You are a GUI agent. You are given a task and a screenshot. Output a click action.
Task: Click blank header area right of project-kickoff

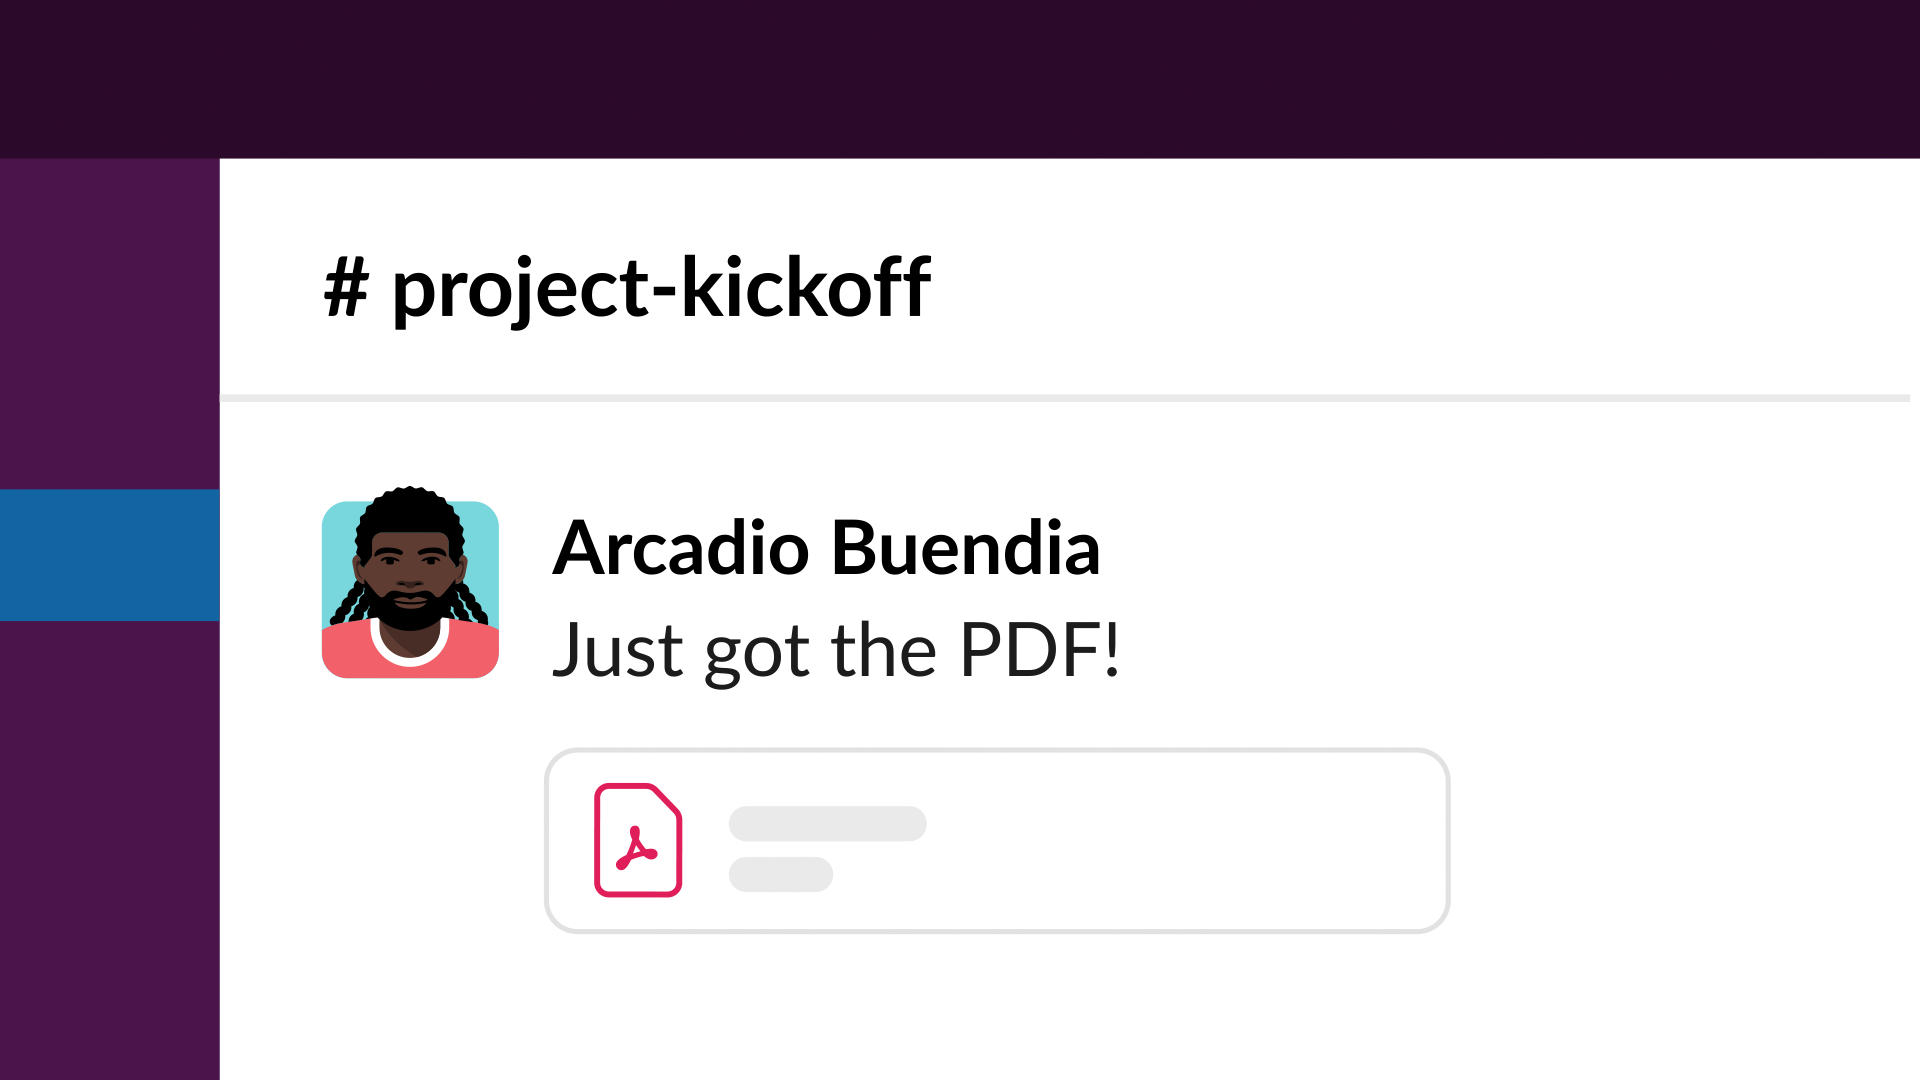click(x=1420, y=288)
